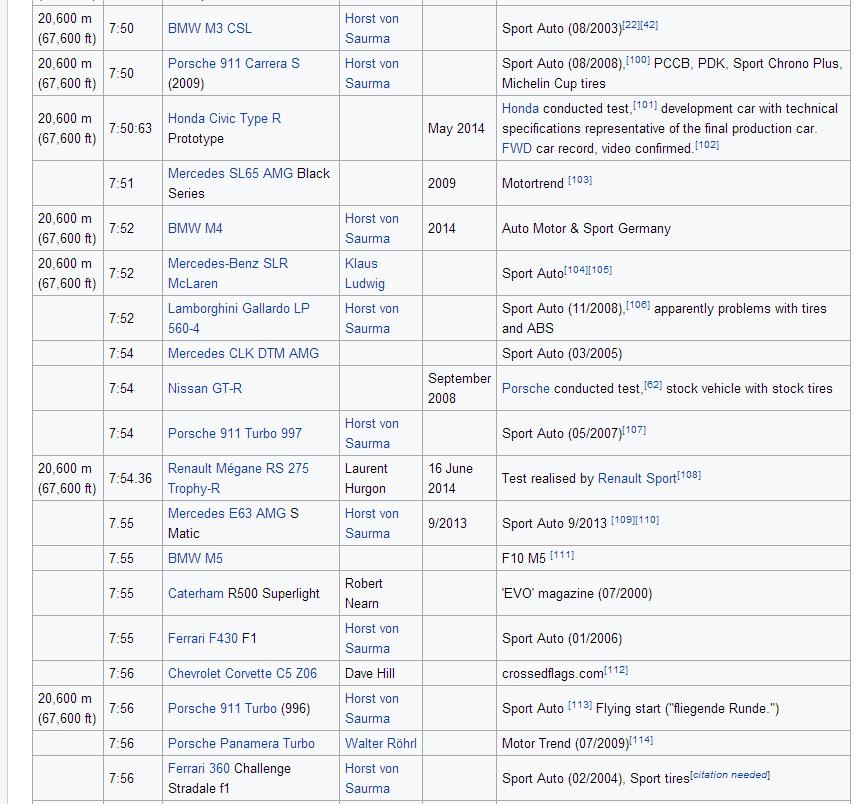This screenshot has width=866, height=804.
Task: Select the 7:50:63 lap time cell
Action: [x=133, y=128]
